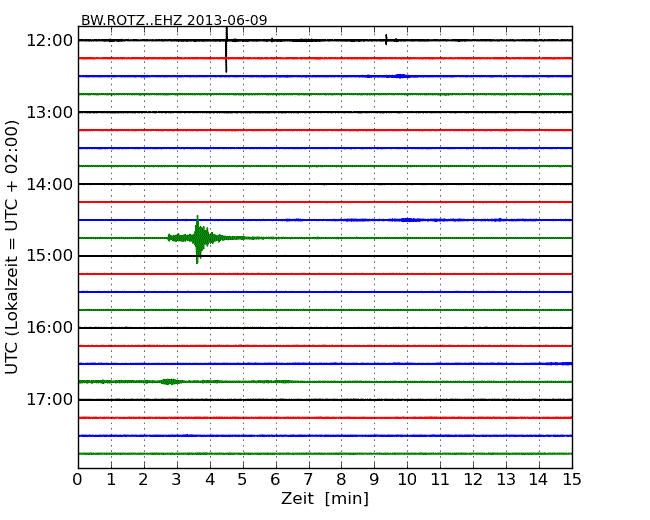Click the '2' minute tick on Zeit axis
Viewport: 650px width, 520px height.
[143, 480]
